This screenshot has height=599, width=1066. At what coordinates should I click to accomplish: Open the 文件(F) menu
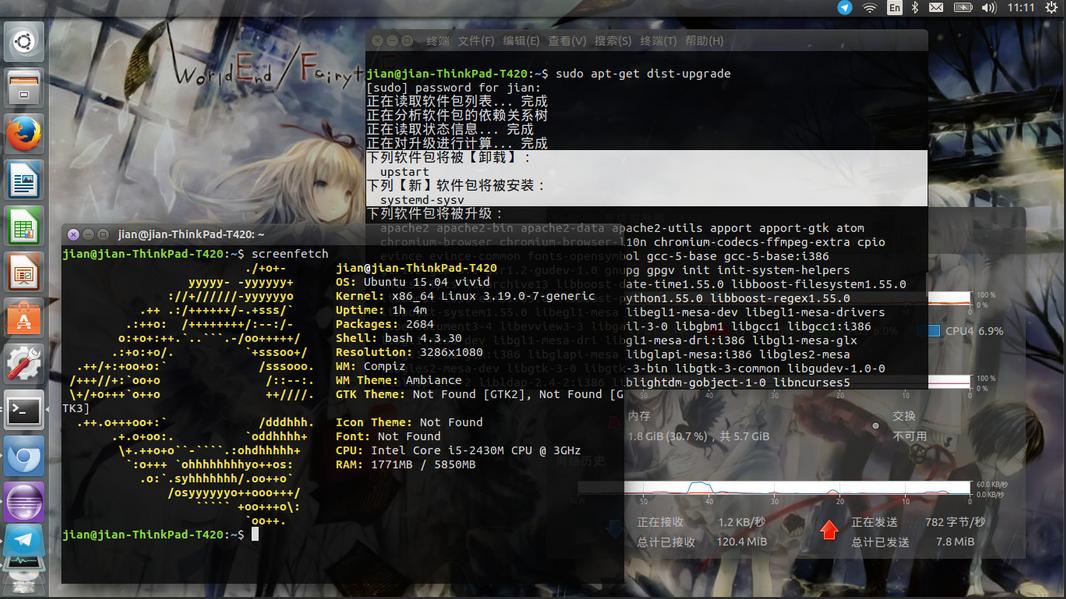[476, 41]
